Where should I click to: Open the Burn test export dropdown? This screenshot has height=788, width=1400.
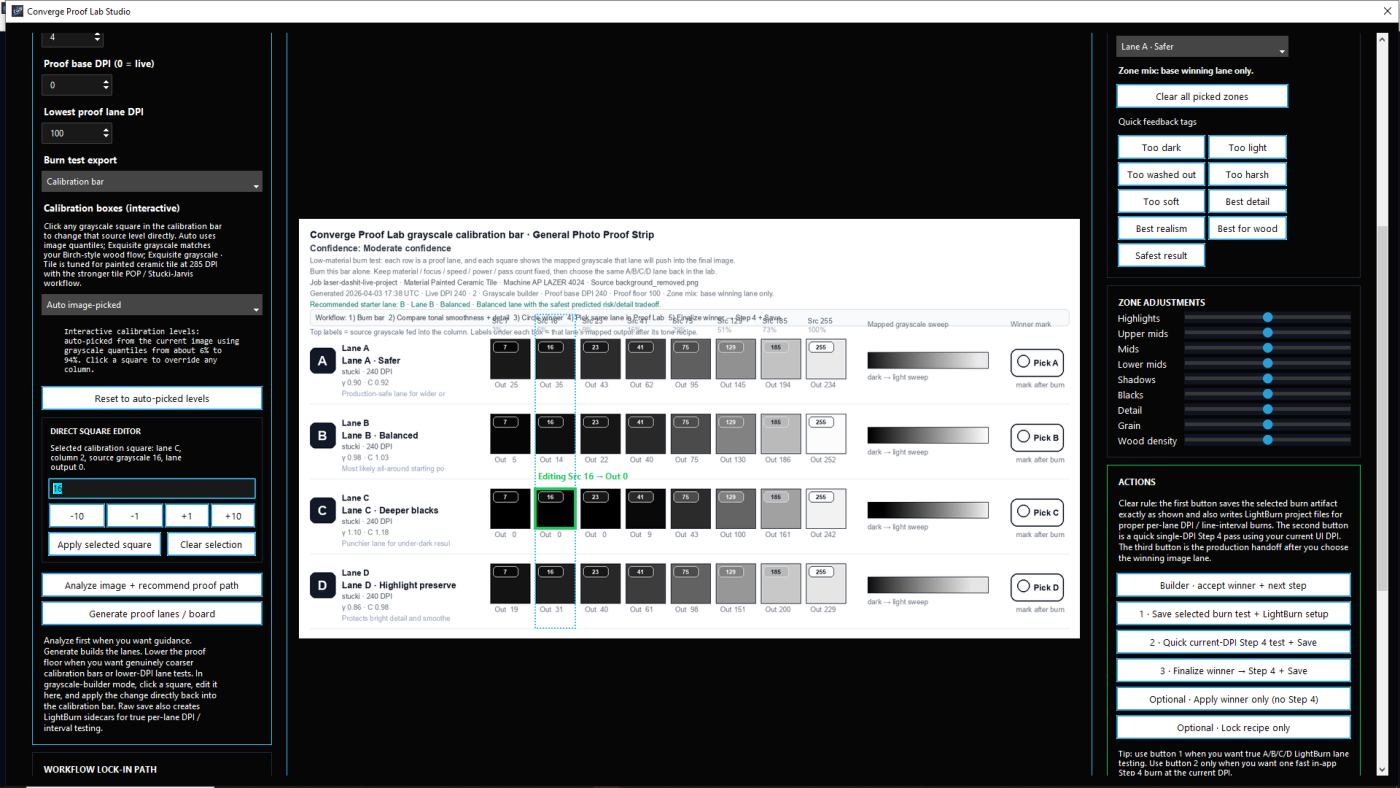(152, 182)
